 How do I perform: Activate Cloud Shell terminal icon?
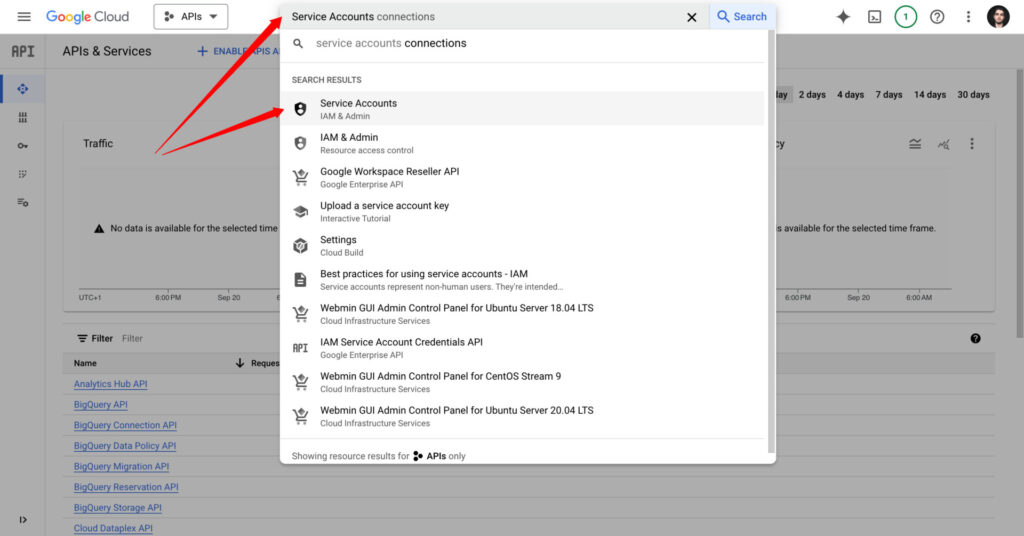coord(874,17)
